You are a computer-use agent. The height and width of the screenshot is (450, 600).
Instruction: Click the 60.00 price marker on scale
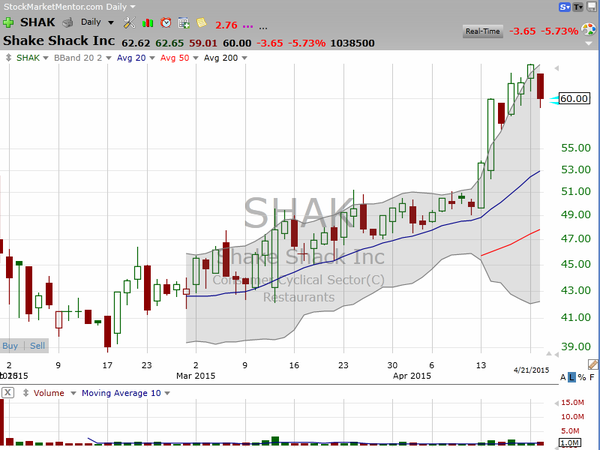coord(574,98)
